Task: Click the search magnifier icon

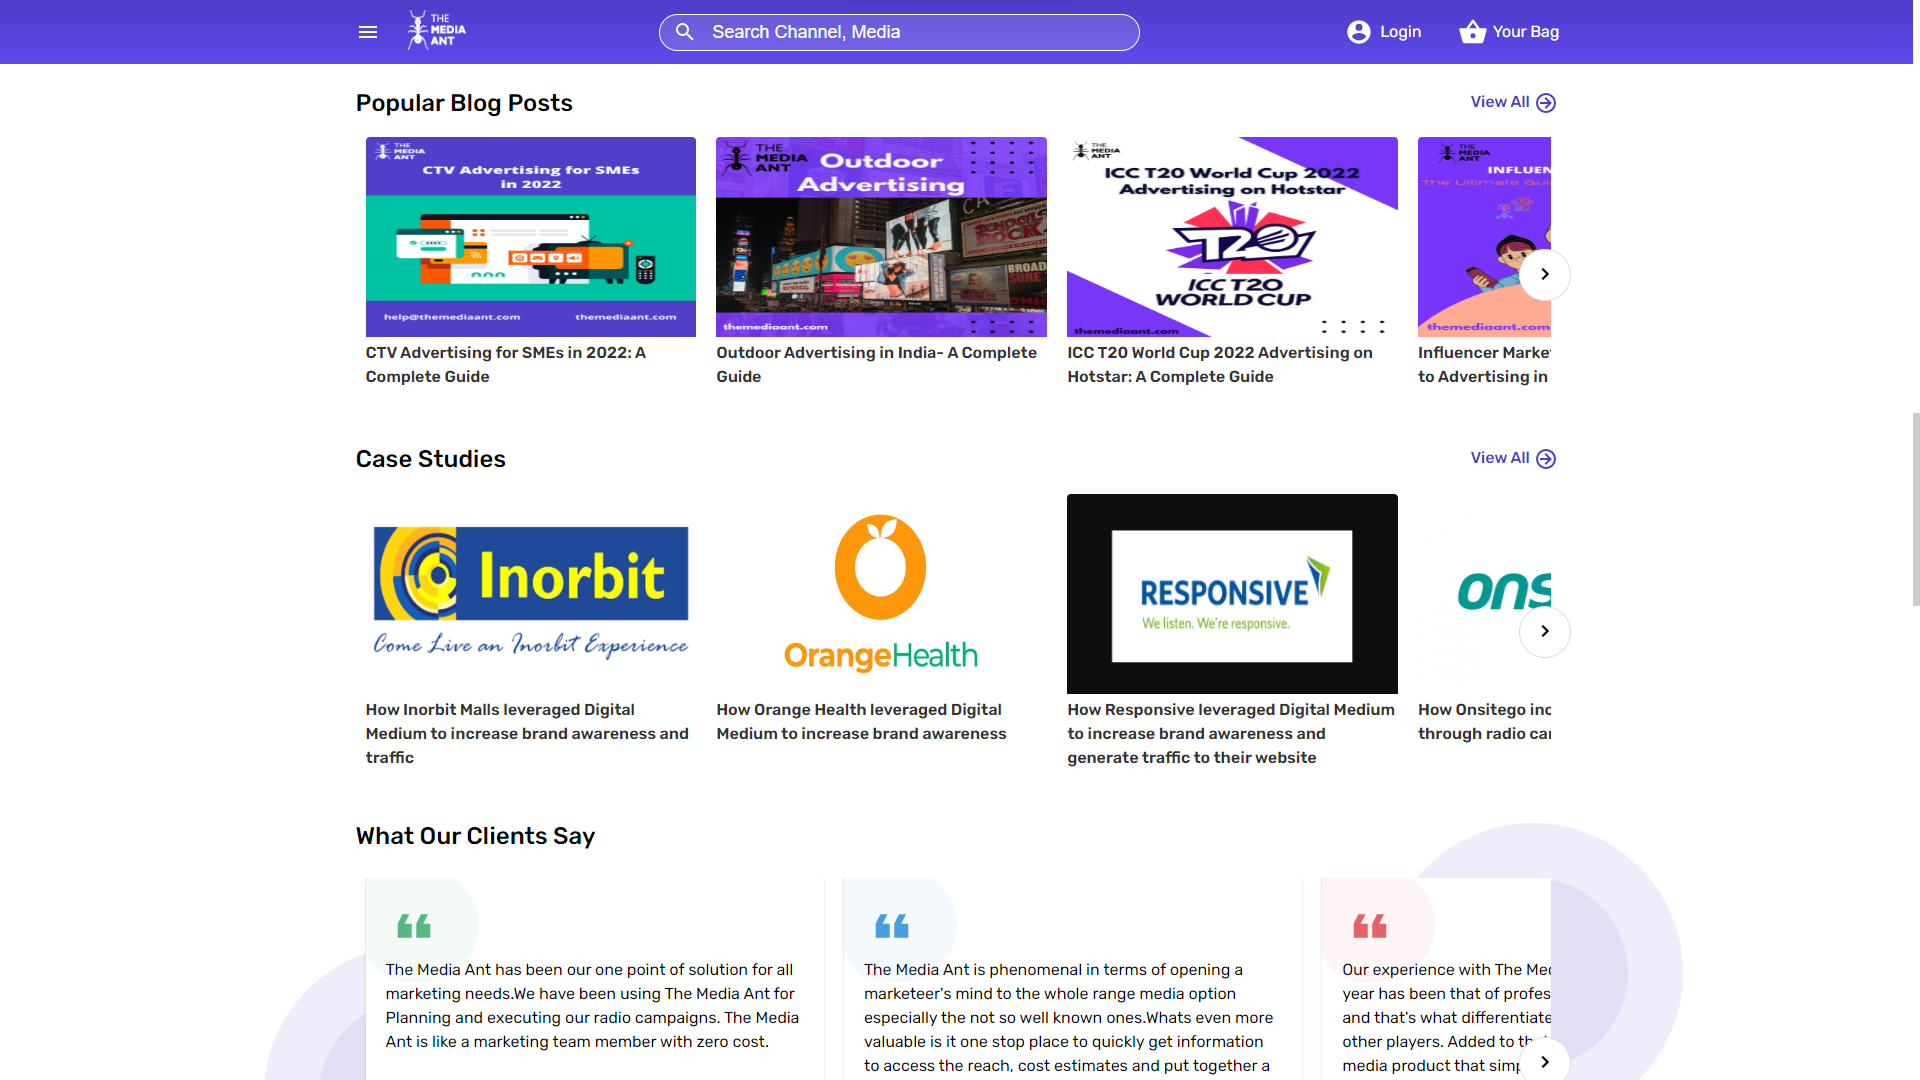Action: tap(685, 32)
